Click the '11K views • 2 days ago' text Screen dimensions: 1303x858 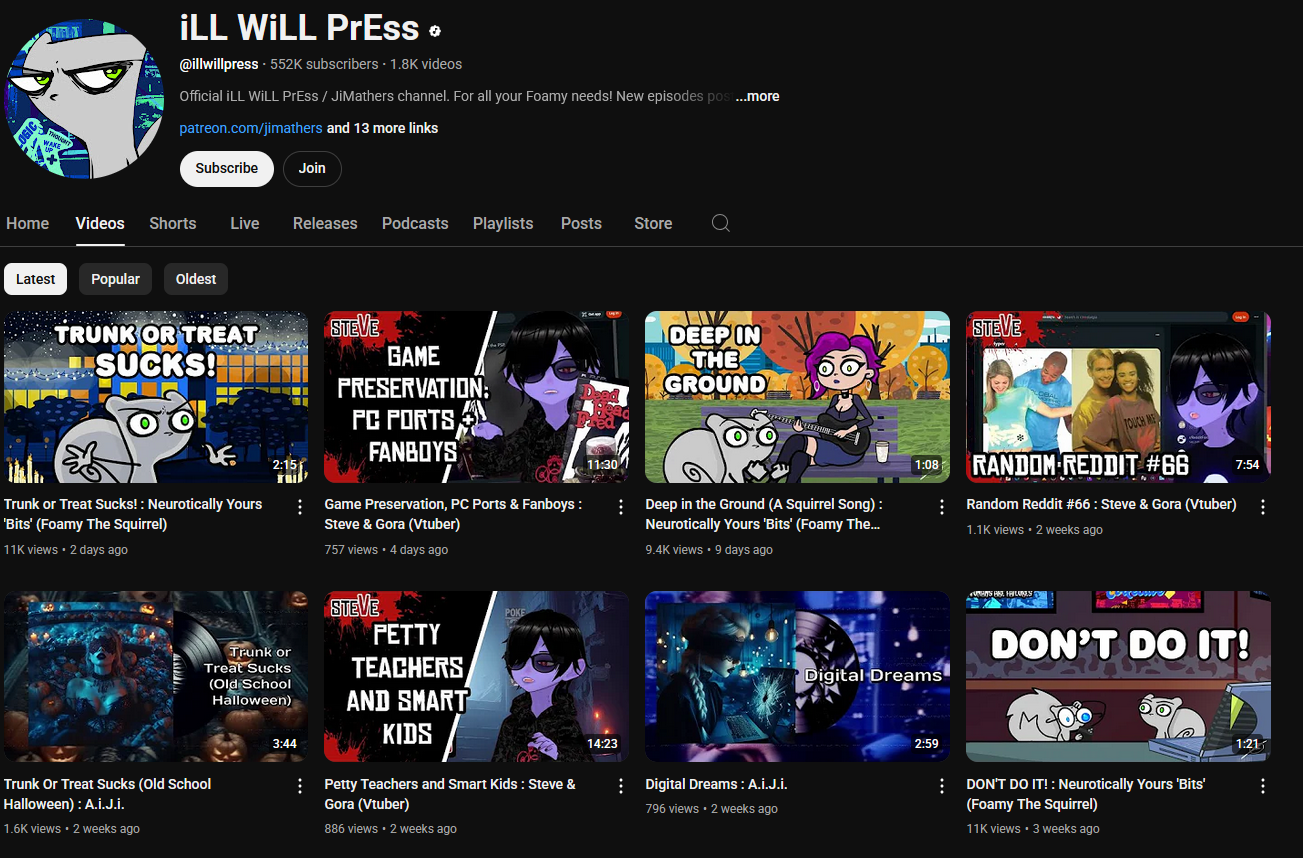pos(66,549)
